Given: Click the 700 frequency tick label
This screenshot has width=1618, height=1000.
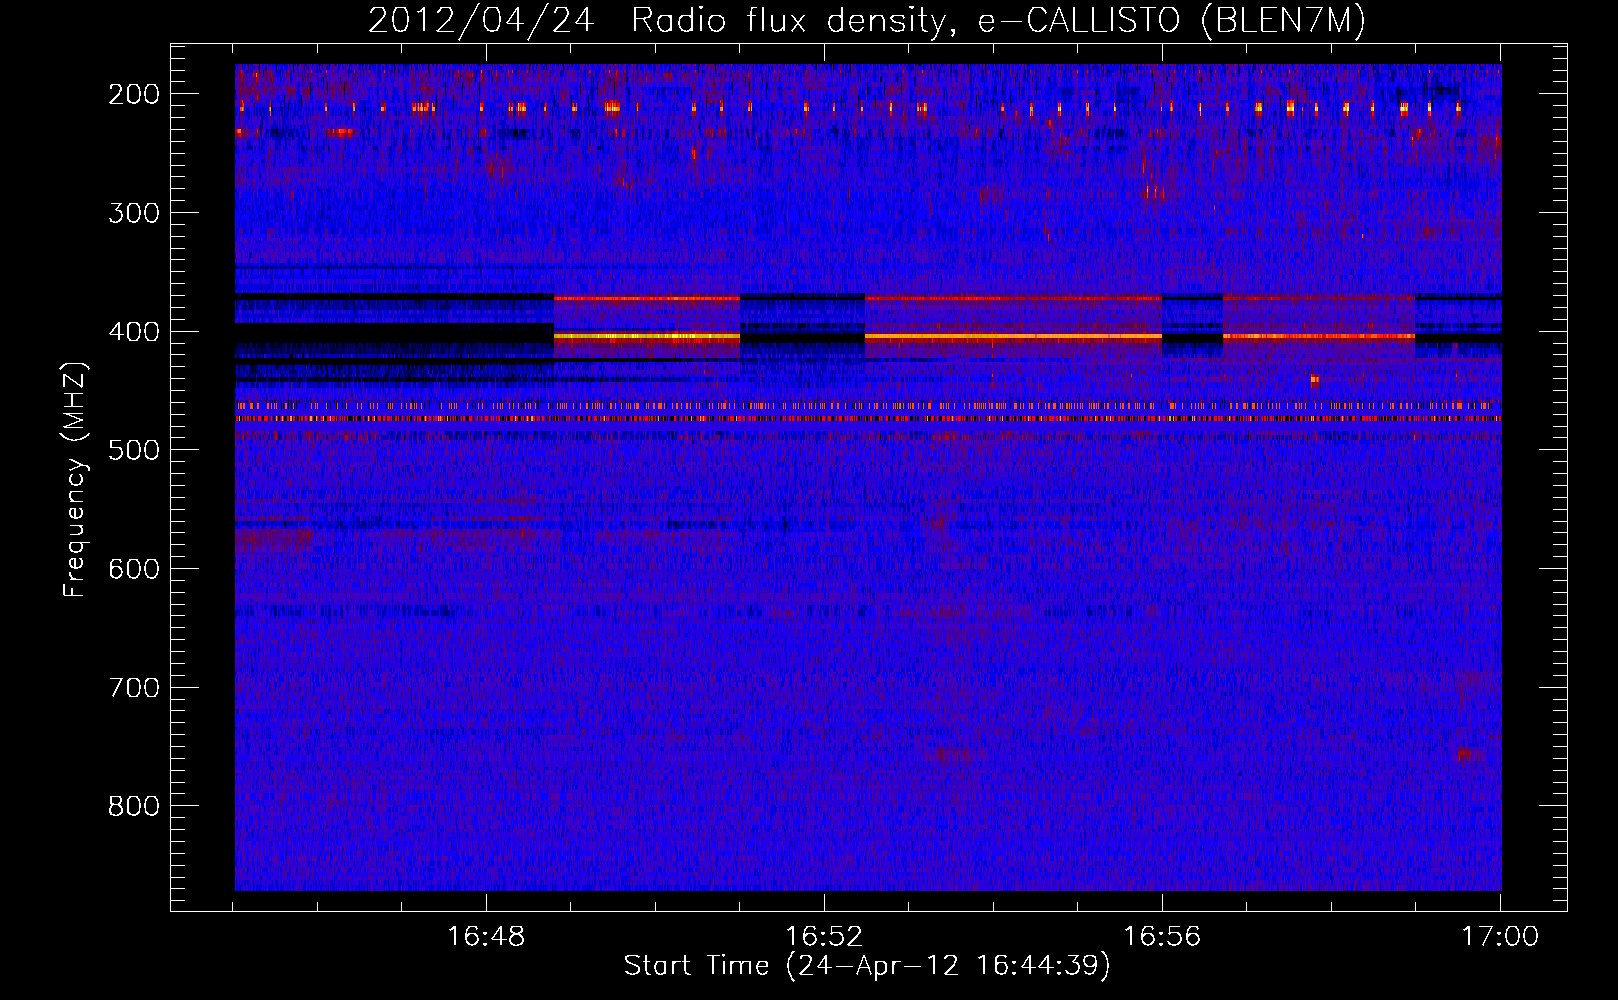Looking at the screenshot, I should click(134, 688).
